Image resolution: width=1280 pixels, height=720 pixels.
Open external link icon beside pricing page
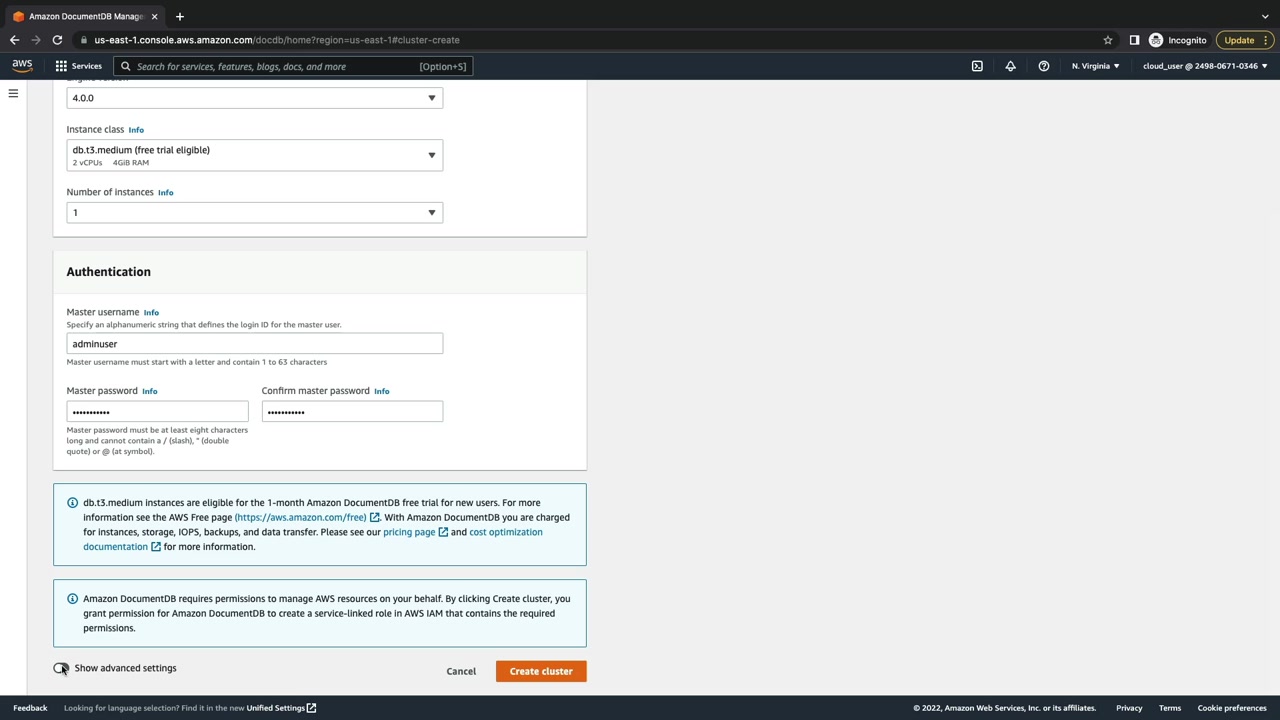coord(443,532)
